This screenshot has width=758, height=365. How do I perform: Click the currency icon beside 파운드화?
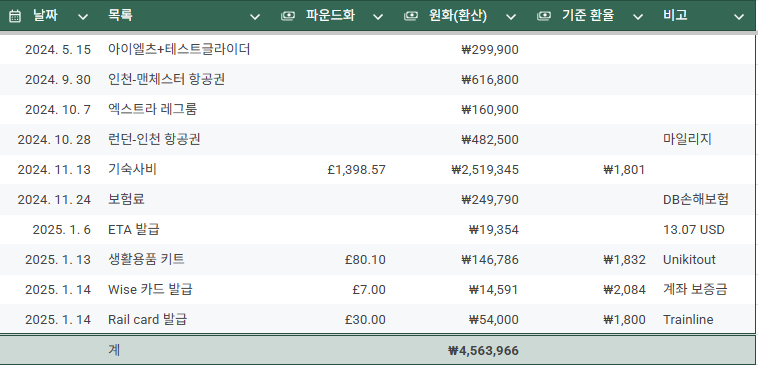(x=288, y=16)
